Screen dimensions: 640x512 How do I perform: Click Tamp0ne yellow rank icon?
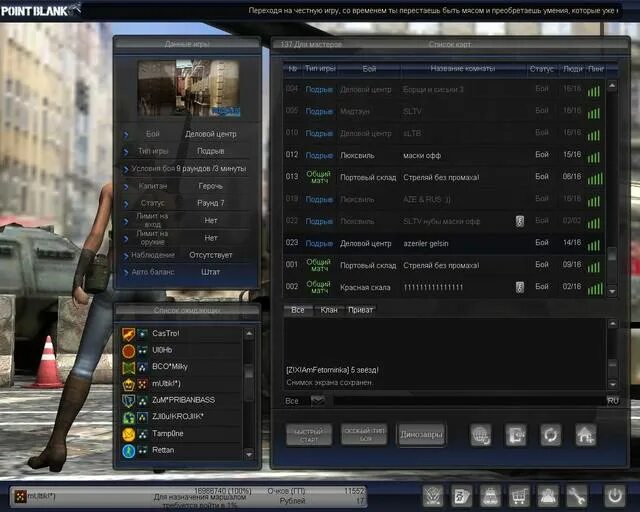(128, 434)
